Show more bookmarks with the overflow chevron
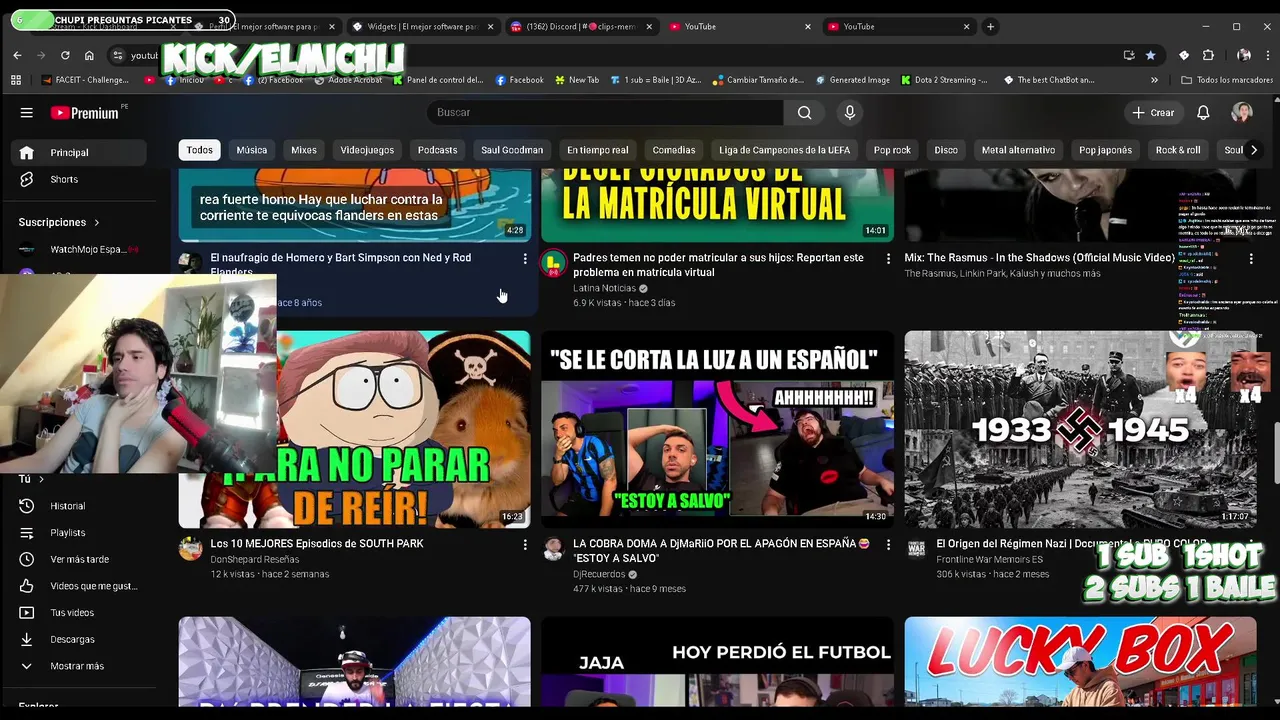 (x=1154, y=80)
